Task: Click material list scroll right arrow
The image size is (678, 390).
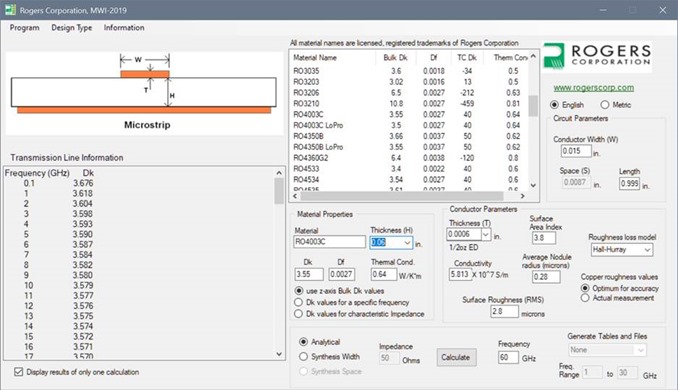Action: [x=523, y=196]
